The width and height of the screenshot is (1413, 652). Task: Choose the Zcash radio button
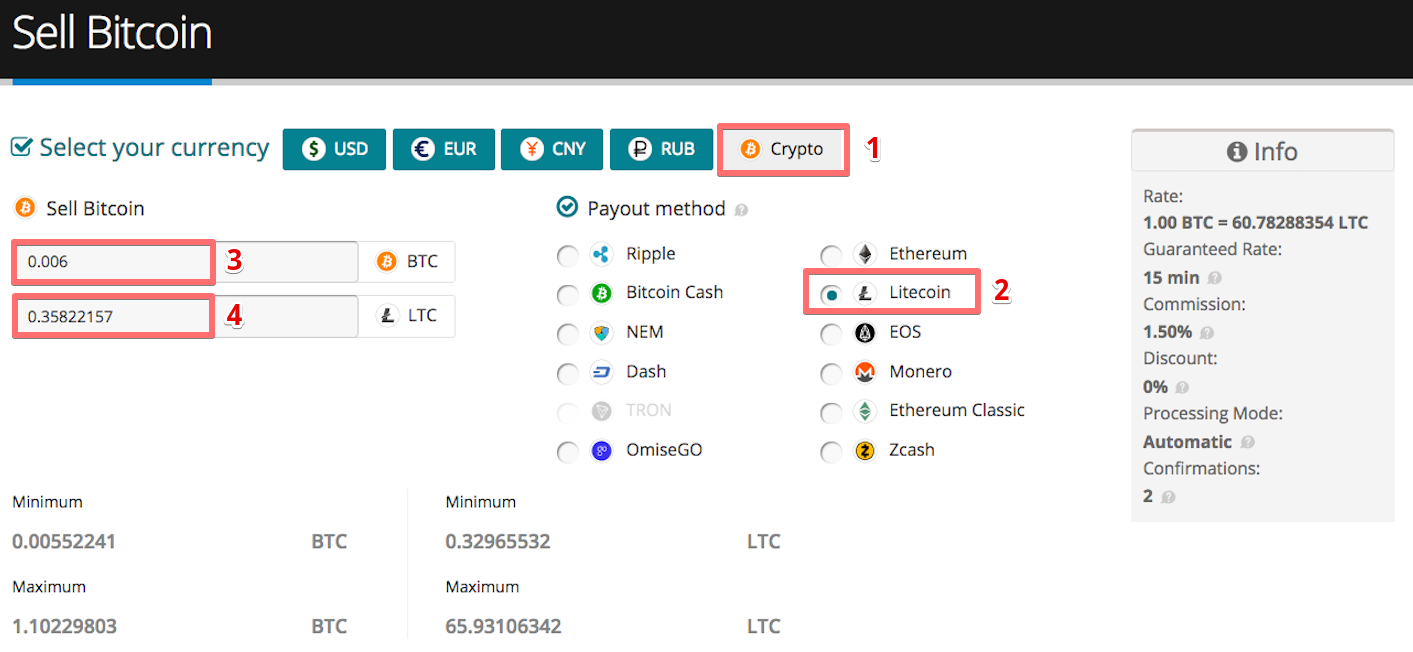click(831, 452)
